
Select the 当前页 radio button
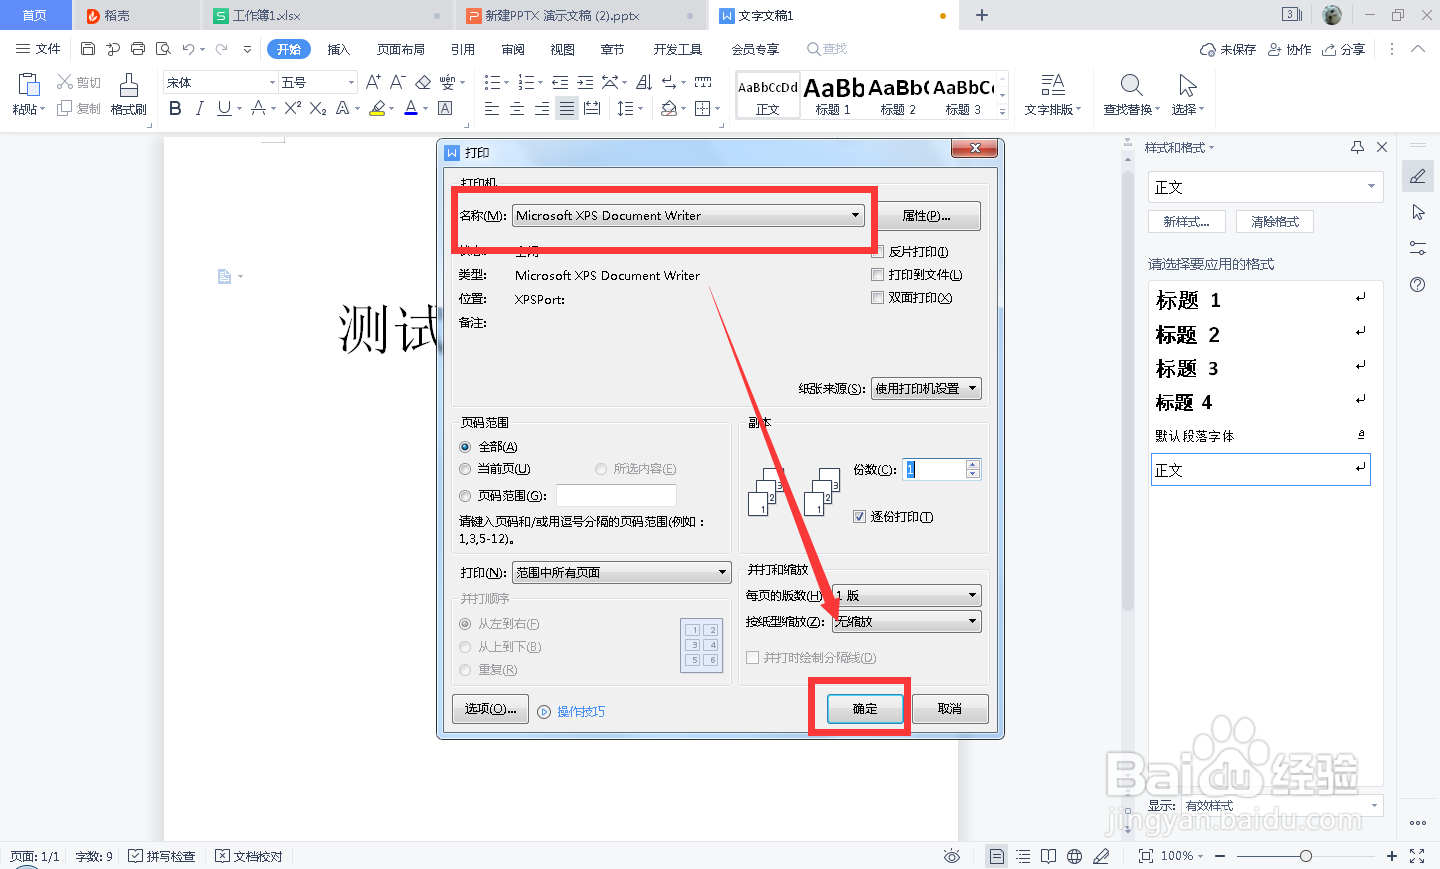[x=465, y=469]
